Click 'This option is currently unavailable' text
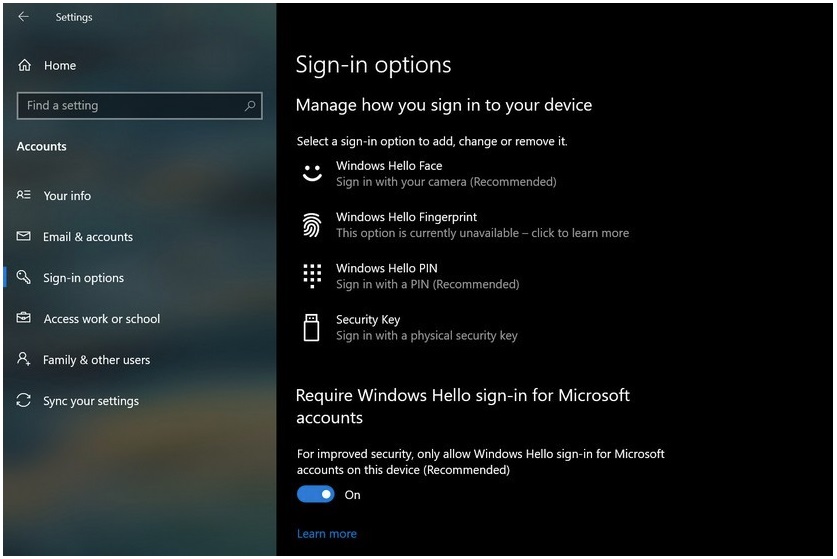The width and height of the screenshot is (837, 559). point(428,233)
